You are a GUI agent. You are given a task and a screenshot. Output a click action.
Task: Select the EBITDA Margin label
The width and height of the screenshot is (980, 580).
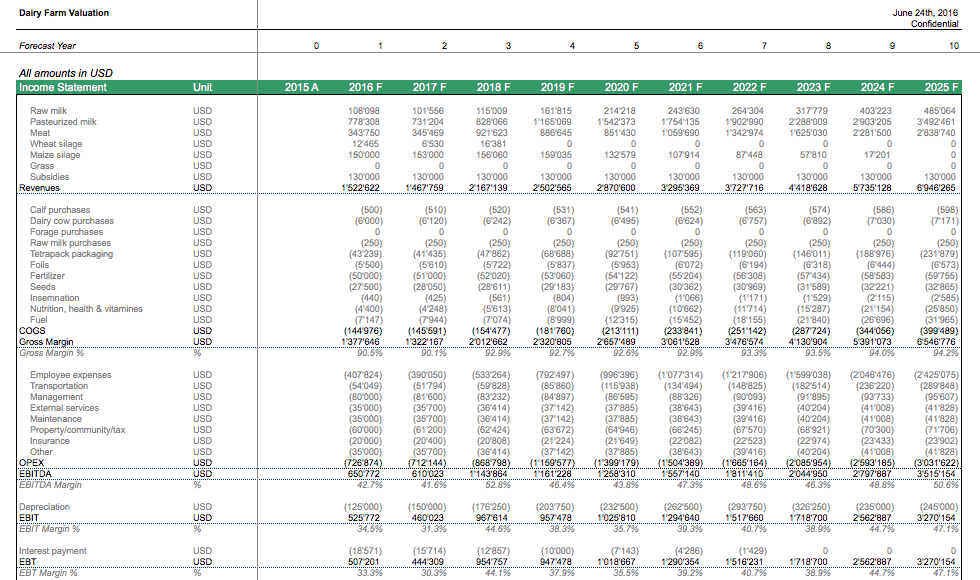[50, 485]
